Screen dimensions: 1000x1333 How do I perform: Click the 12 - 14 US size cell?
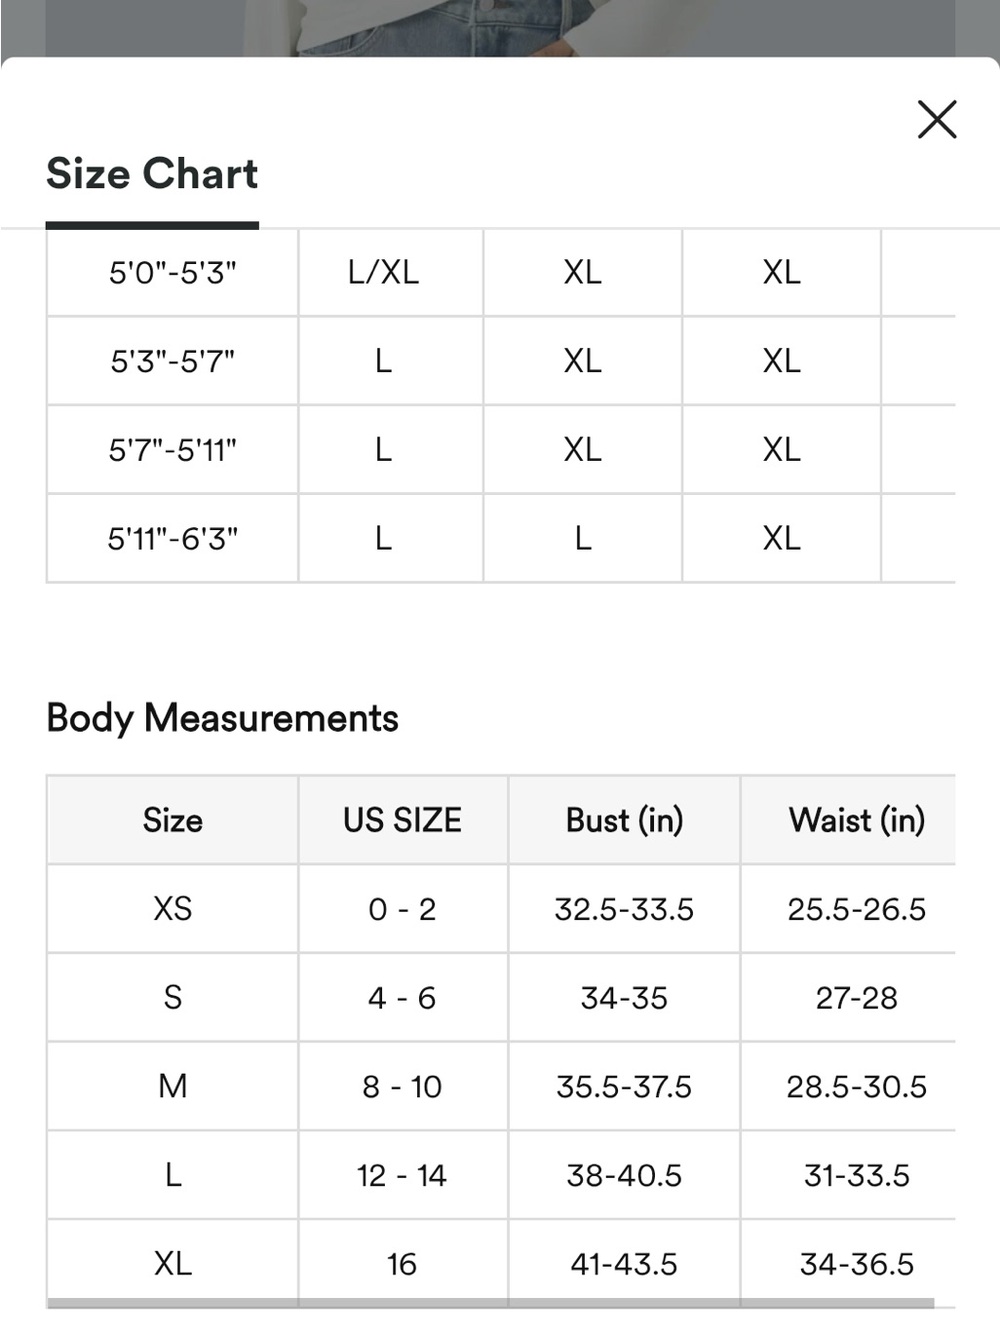tap(403, 1175)
